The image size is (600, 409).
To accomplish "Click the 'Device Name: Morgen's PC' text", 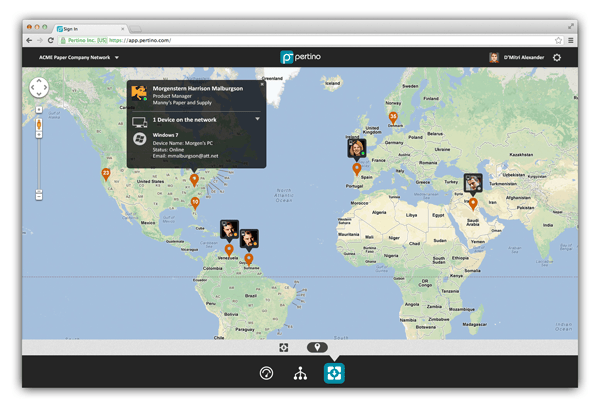I will (183, 143).
